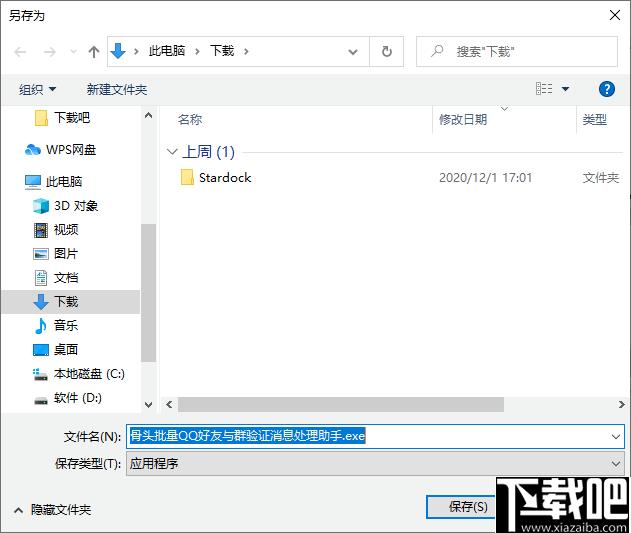Open the 组织 menu
Viewport: 631px width, 533px height.
37,89
